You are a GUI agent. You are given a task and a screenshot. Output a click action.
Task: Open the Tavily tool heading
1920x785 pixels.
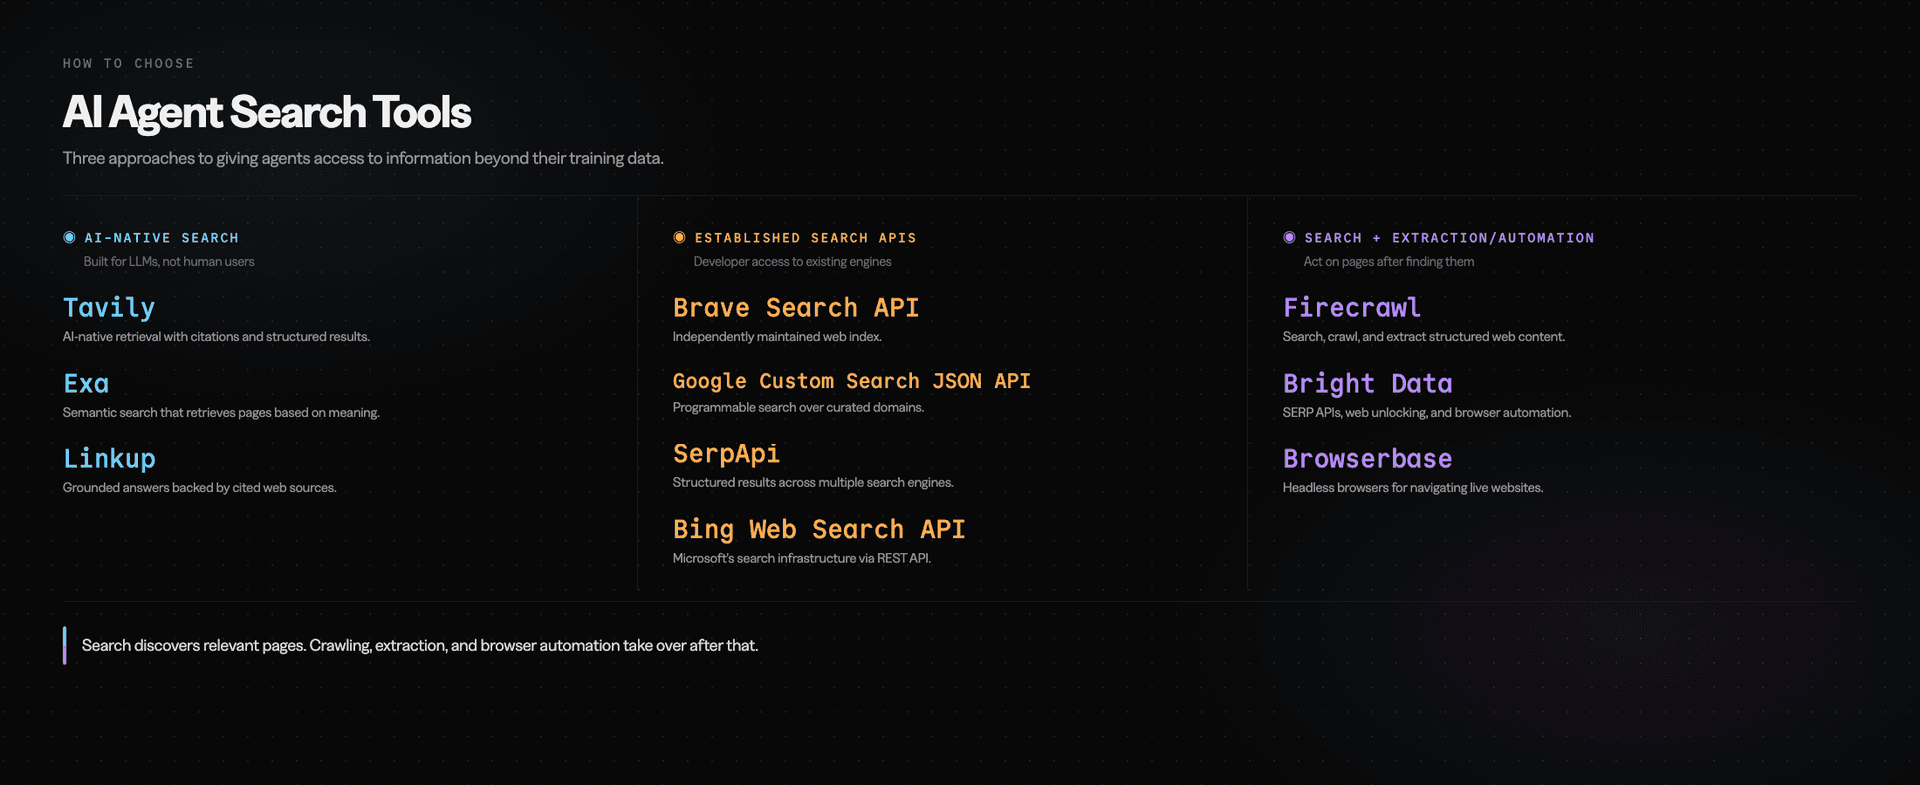[x=109, y=308]
